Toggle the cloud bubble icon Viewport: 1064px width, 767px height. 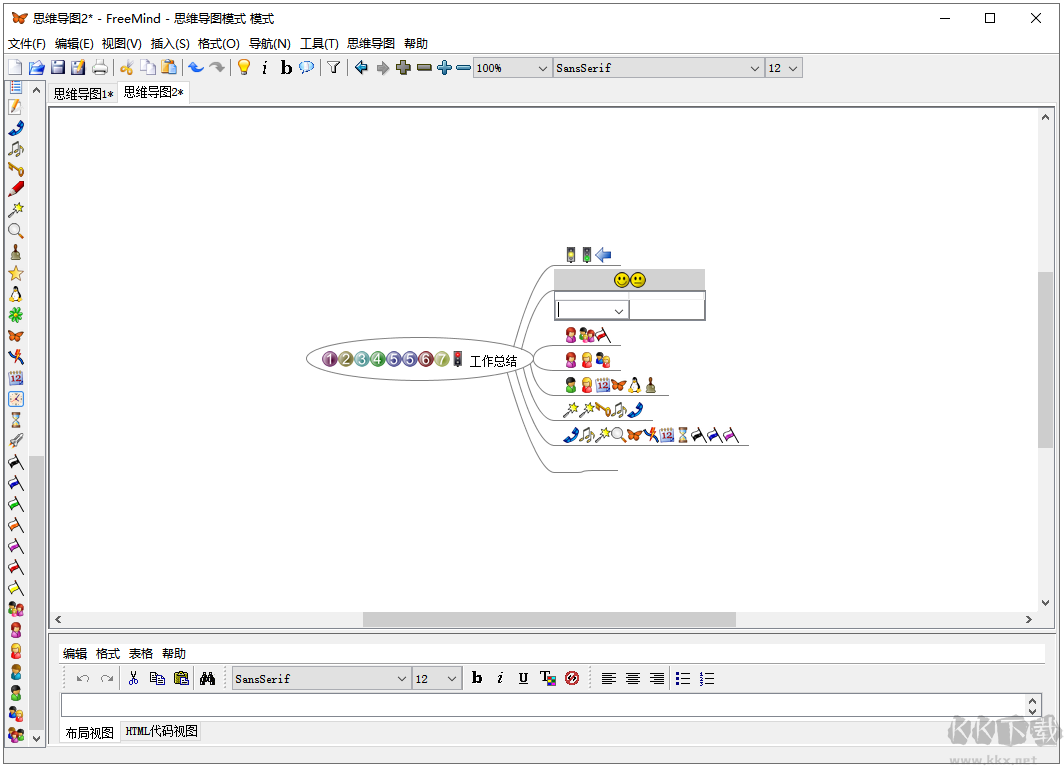[307, 67]
